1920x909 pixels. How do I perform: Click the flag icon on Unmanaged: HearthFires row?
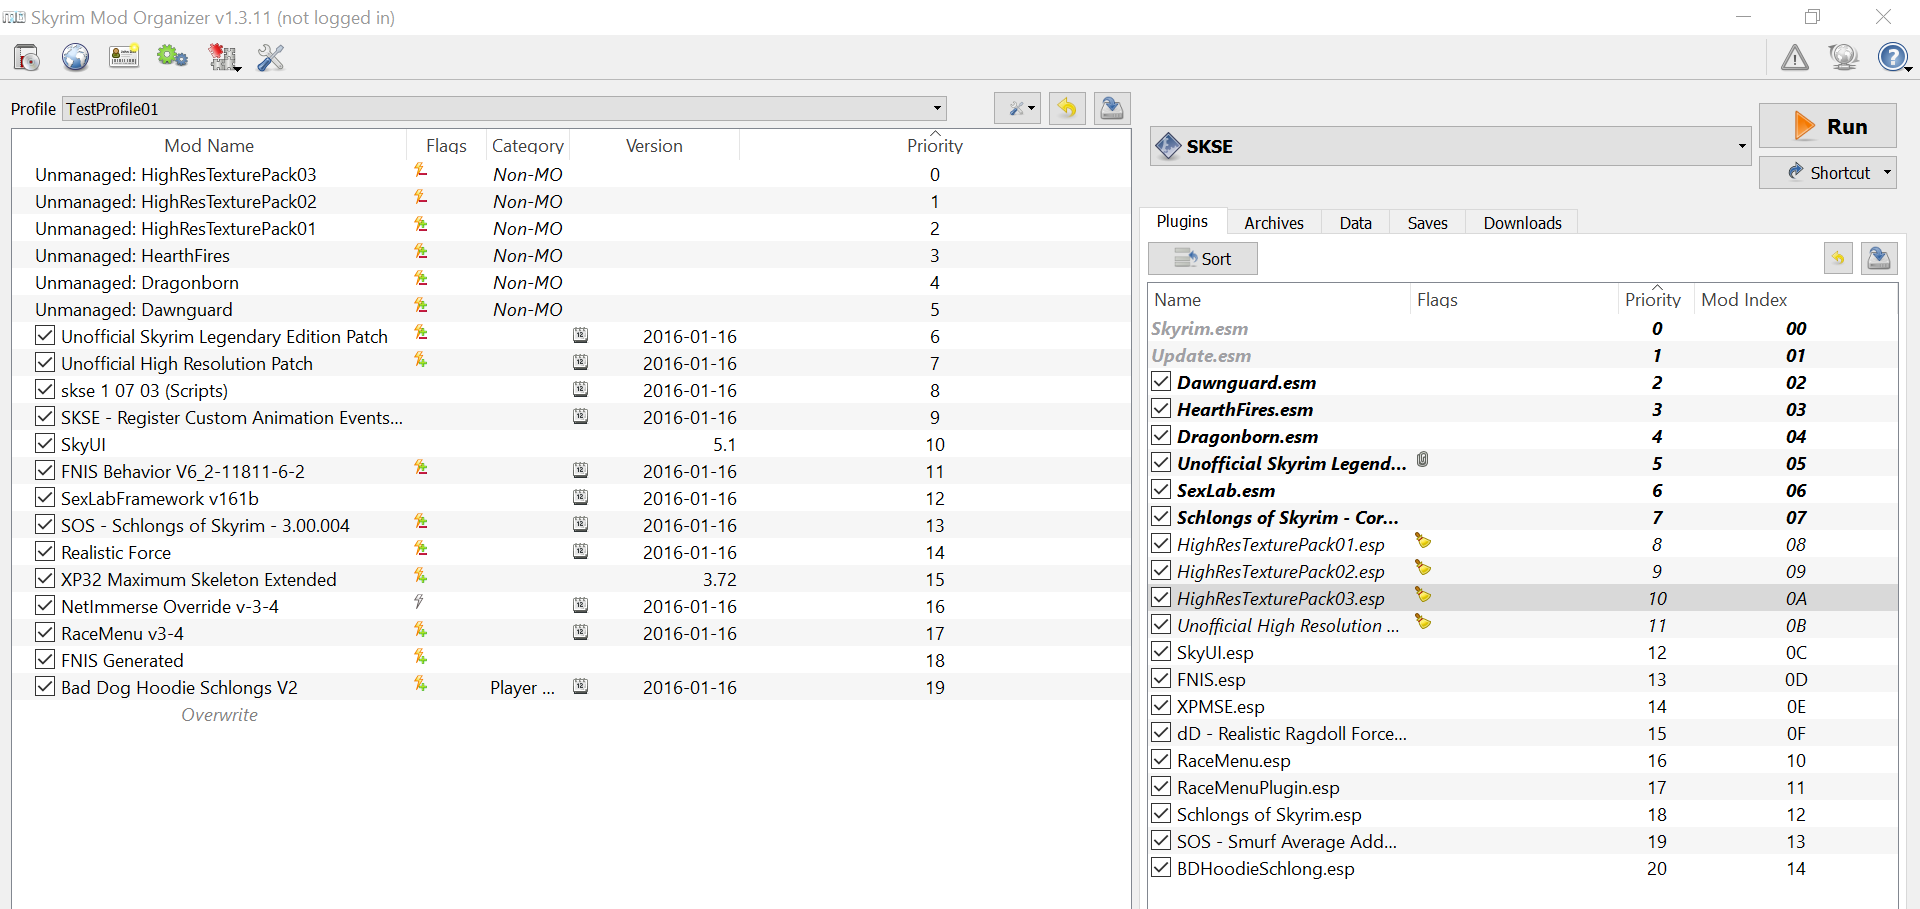pyautogui.click(x=421, y=252)
